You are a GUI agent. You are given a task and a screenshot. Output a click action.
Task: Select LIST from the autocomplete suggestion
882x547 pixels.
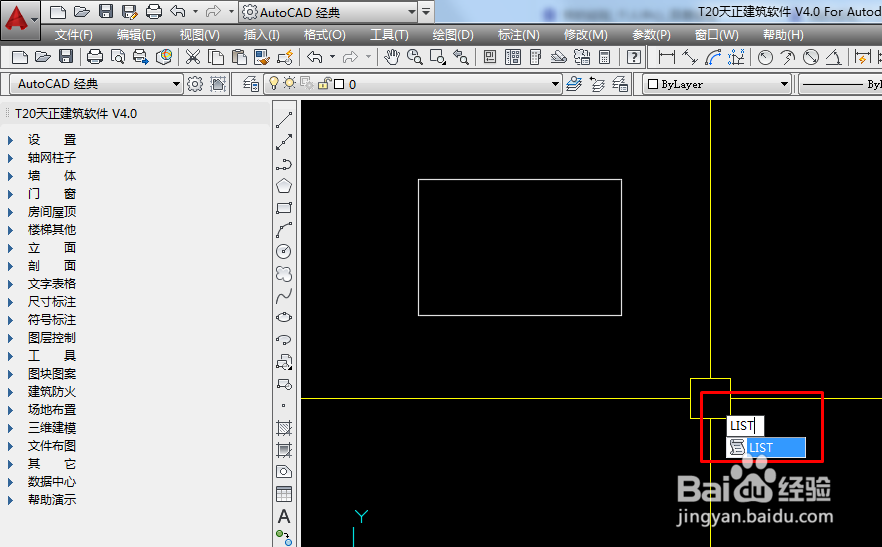[x=766, y=447]
